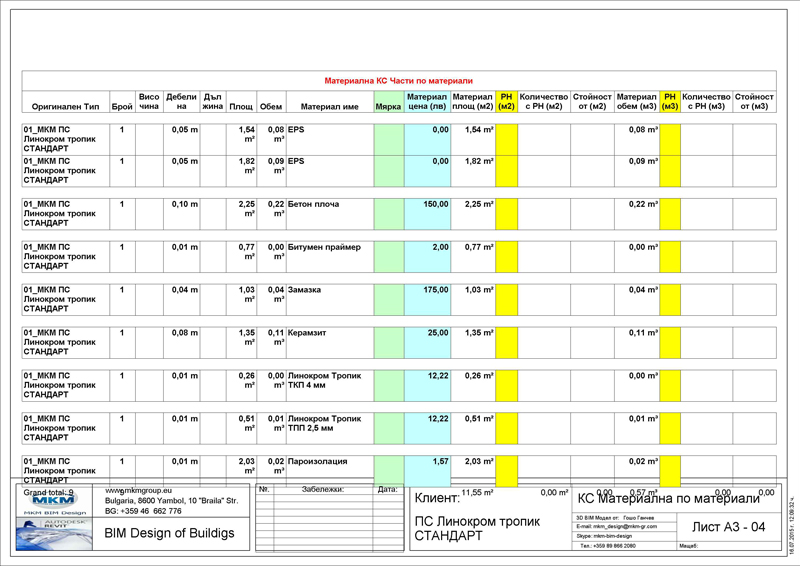This screenshot has height=566, width=800.
Task: Click the '0,57 m³' total volume value
Action: [x=644, y=493]
